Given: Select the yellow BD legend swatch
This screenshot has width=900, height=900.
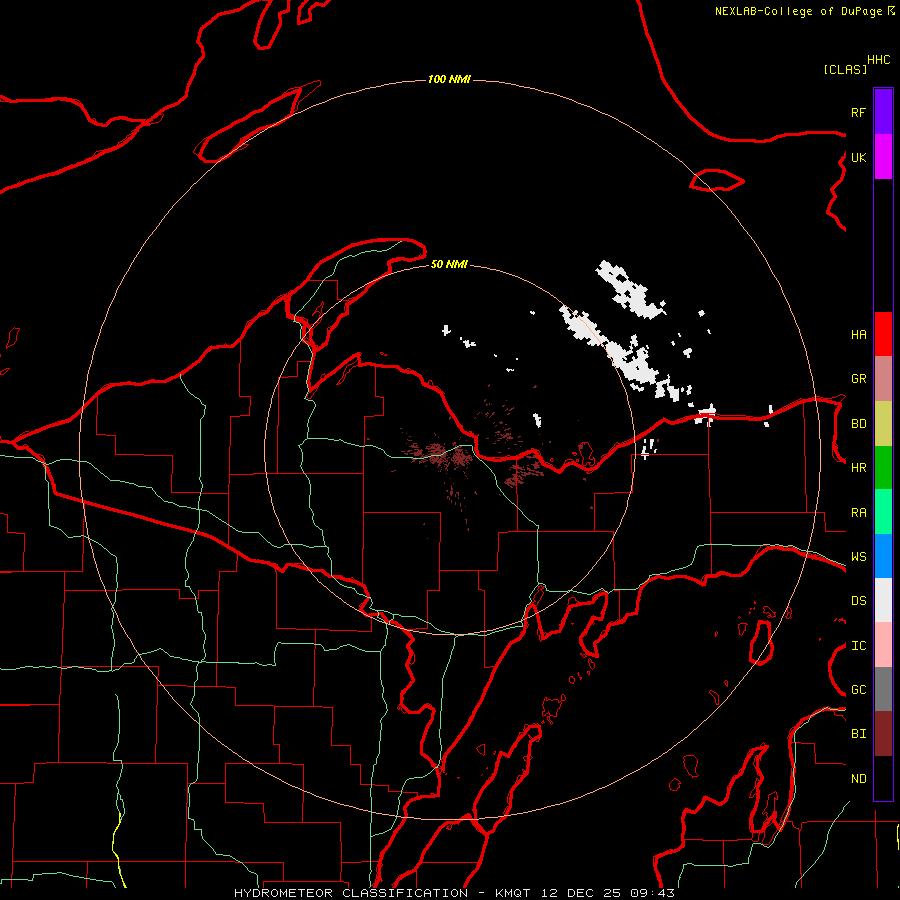Looking at the screenshot, I should (x=883, y=424).
